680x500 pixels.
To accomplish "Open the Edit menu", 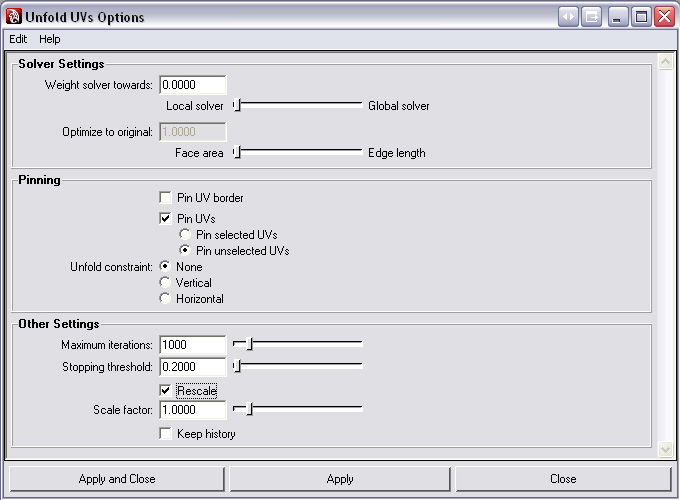I will click(x=18, y=39).
